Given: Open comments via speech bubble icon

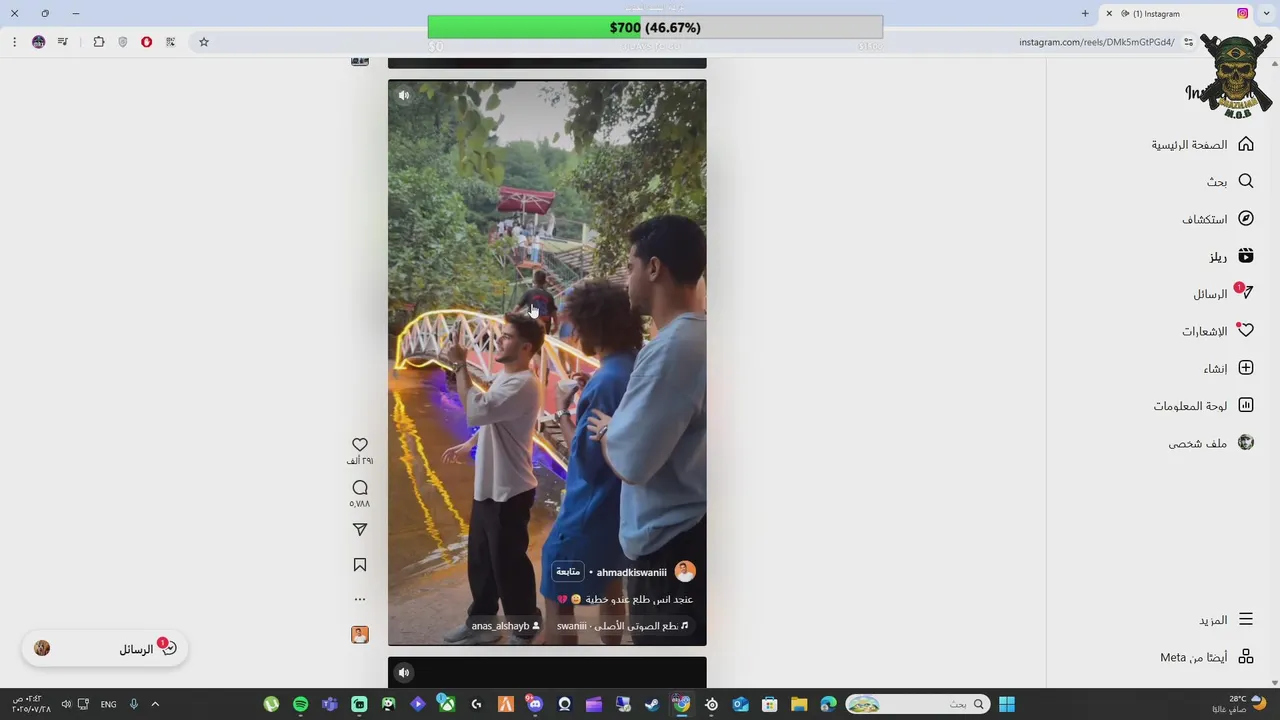Looking at the screenshot, I should tap(360, 487).
